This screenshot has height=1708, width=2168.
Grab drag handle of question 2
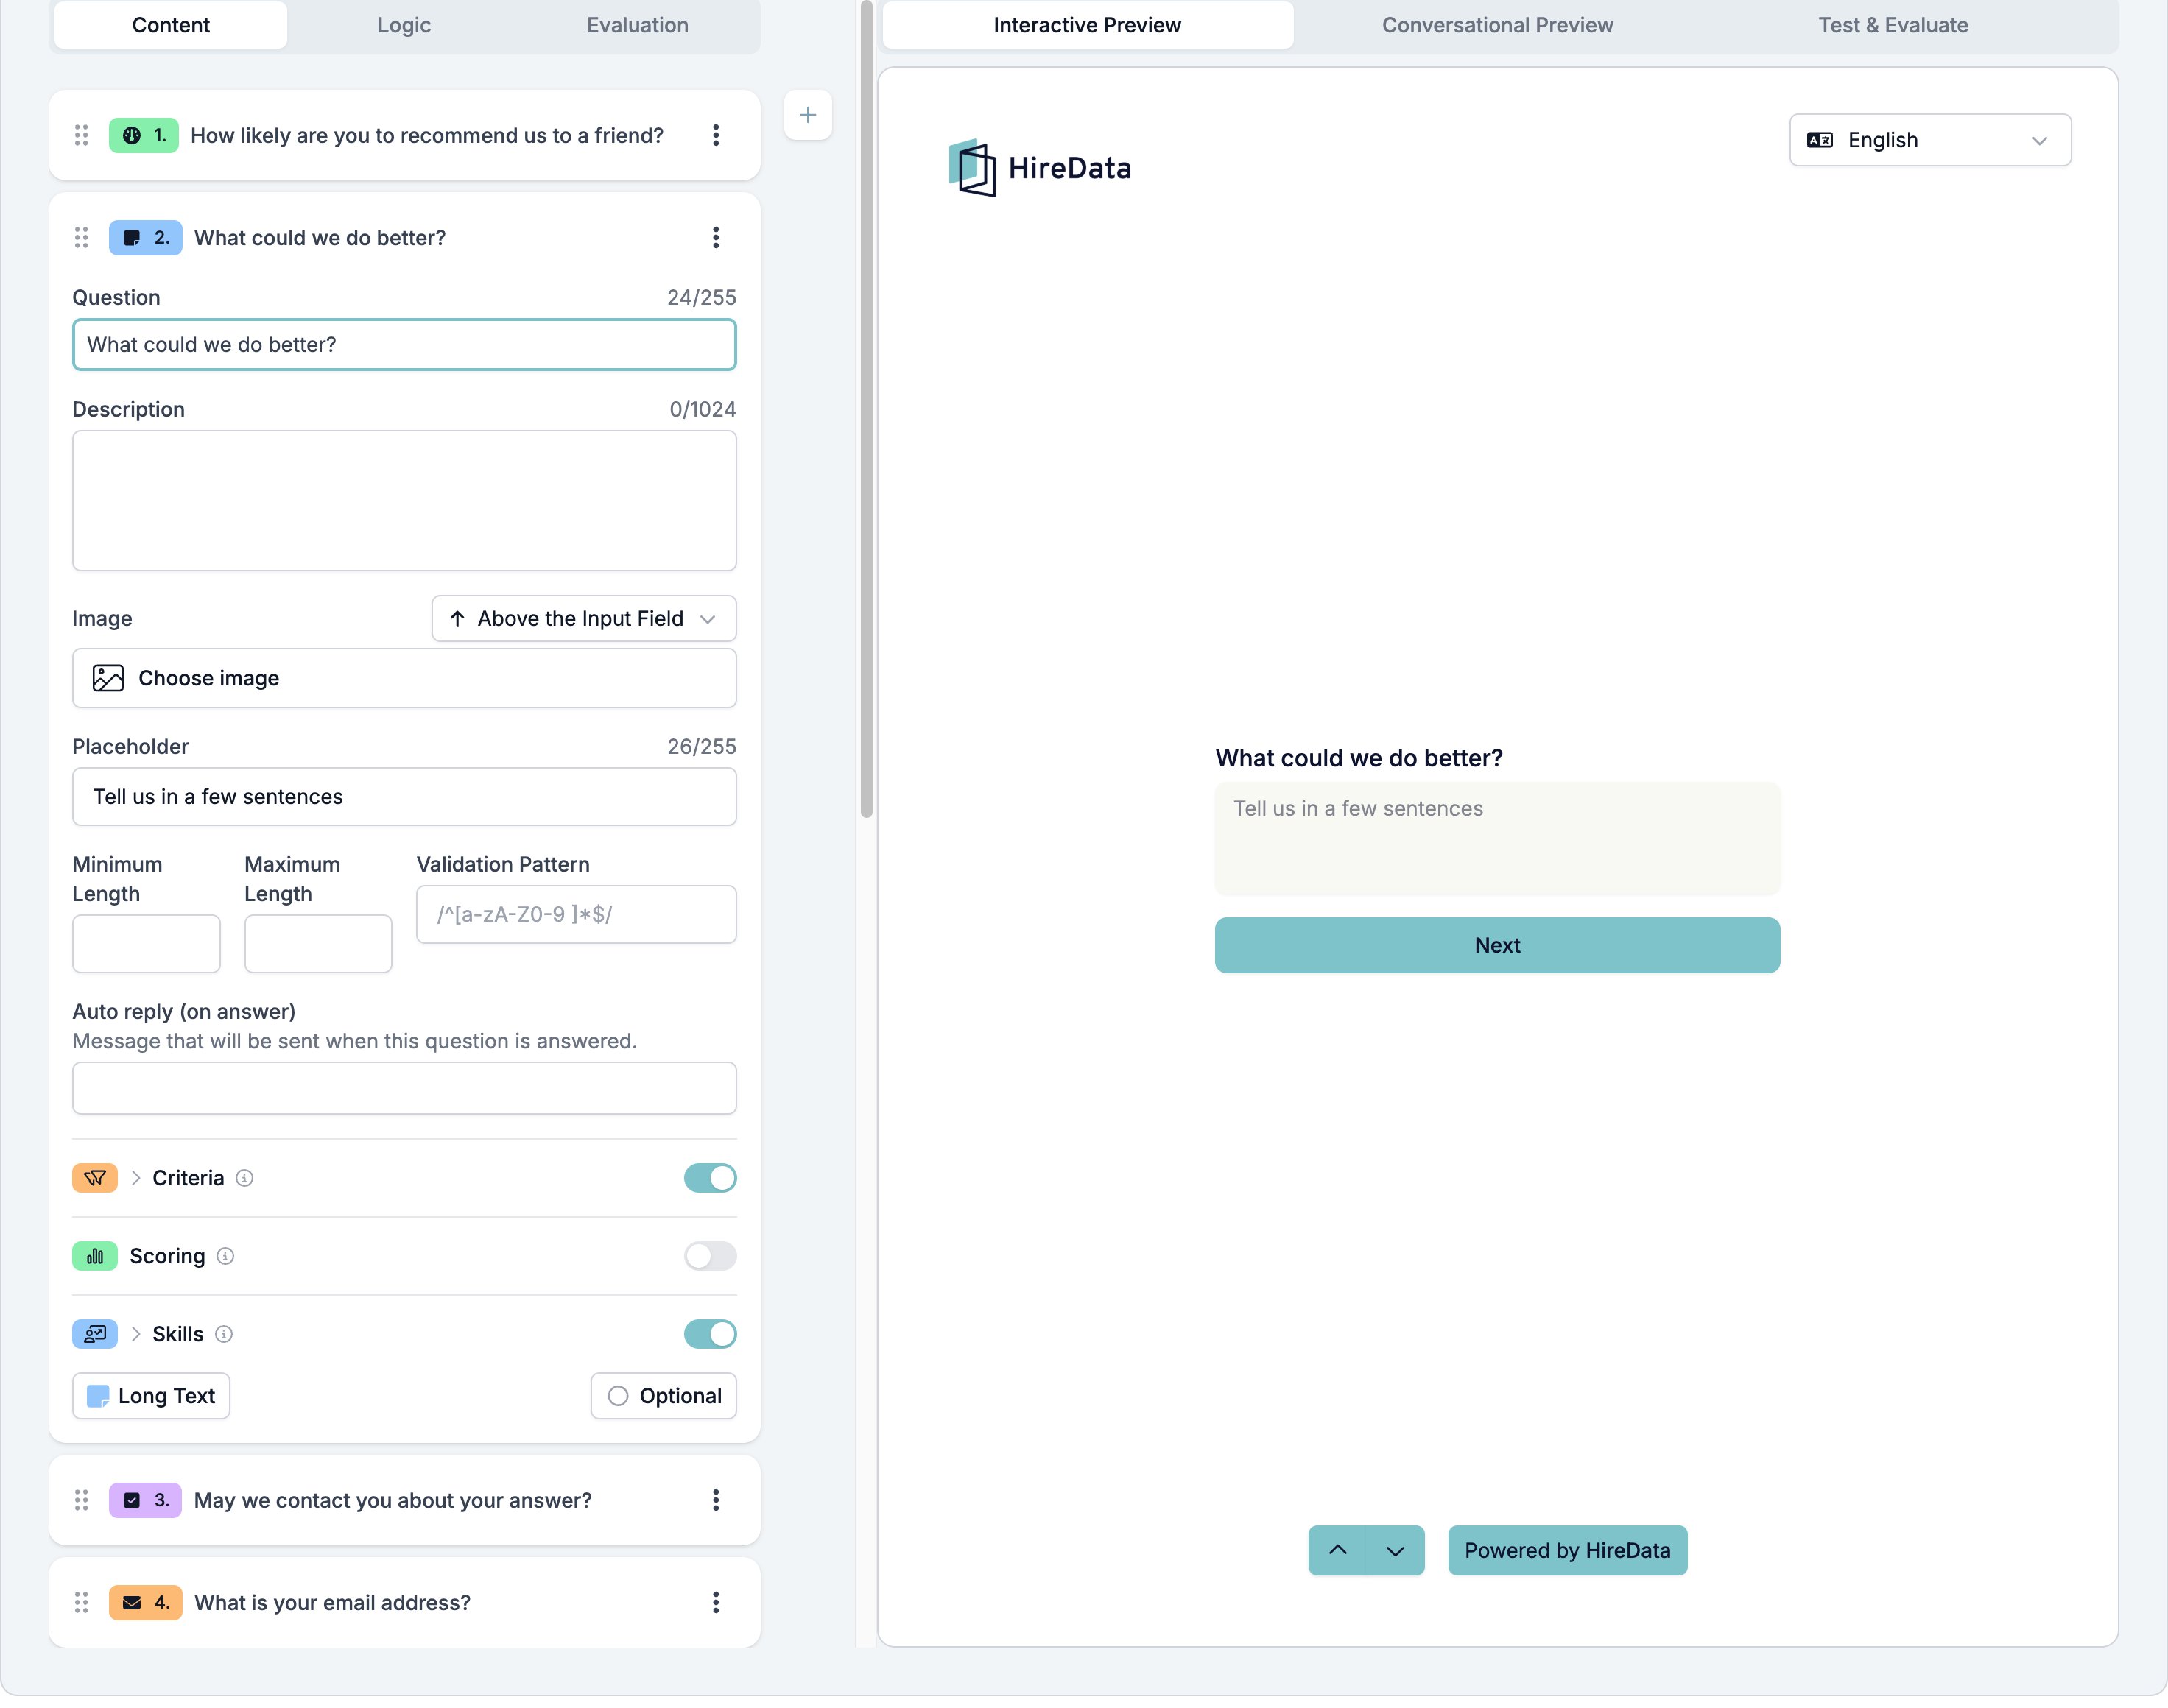pyautogui.click(x=81, y=238)
